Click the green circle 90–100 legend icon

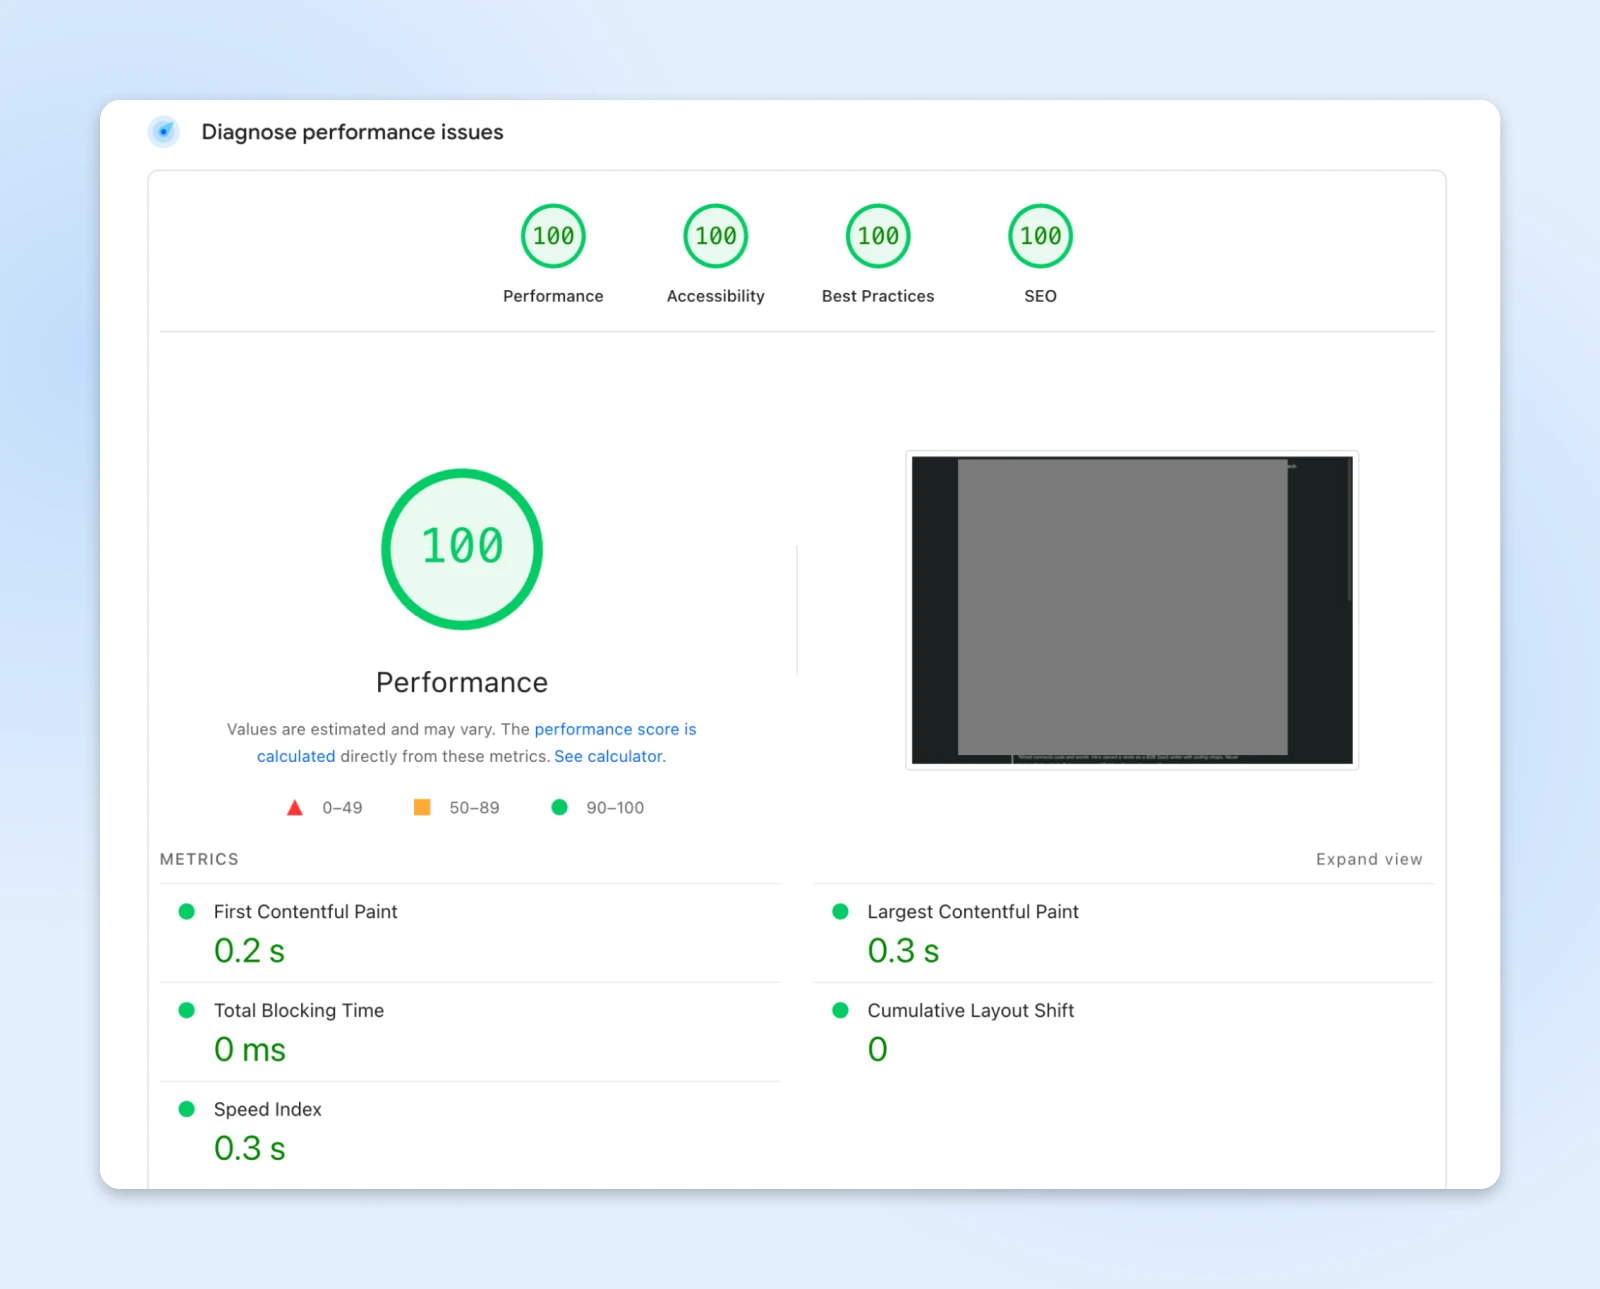[x=559, y=808]
